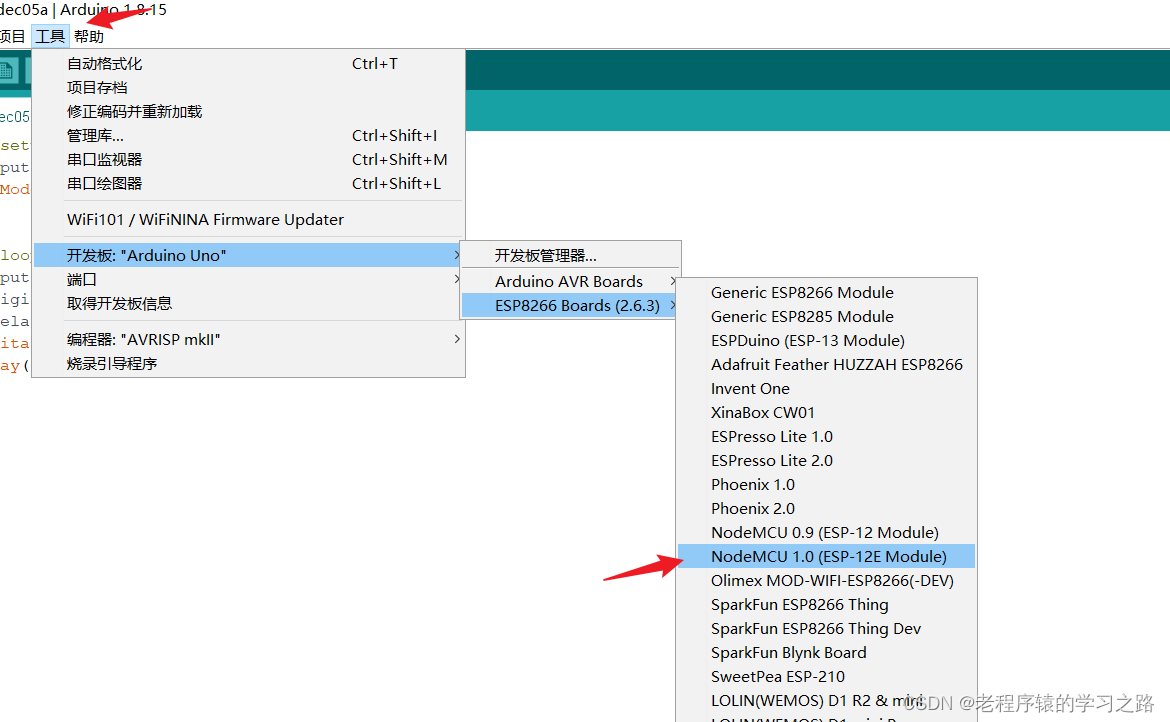Select SparkFun ESP8266 Thing board
This screenshot has height=722, width=1170.
826,604
